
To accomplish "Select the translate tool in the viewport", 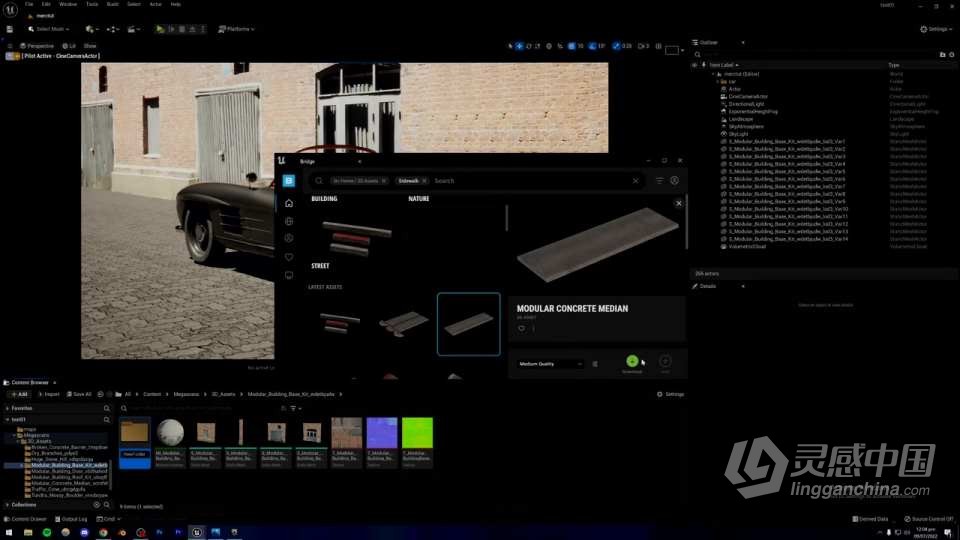I will coord(519,46).
